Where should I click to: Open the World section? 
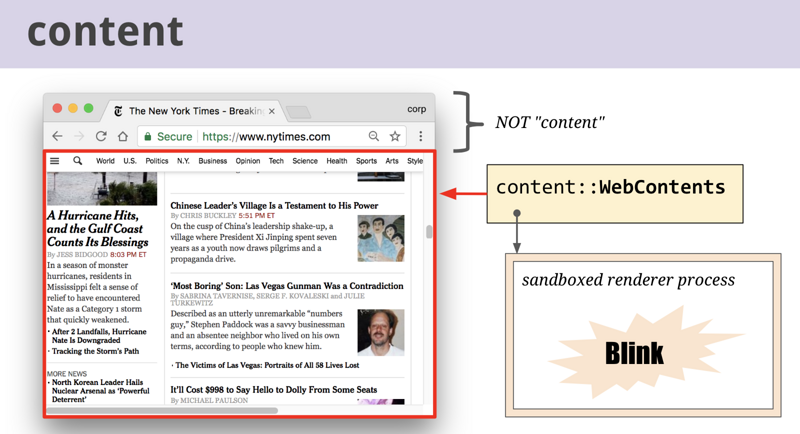105,161
